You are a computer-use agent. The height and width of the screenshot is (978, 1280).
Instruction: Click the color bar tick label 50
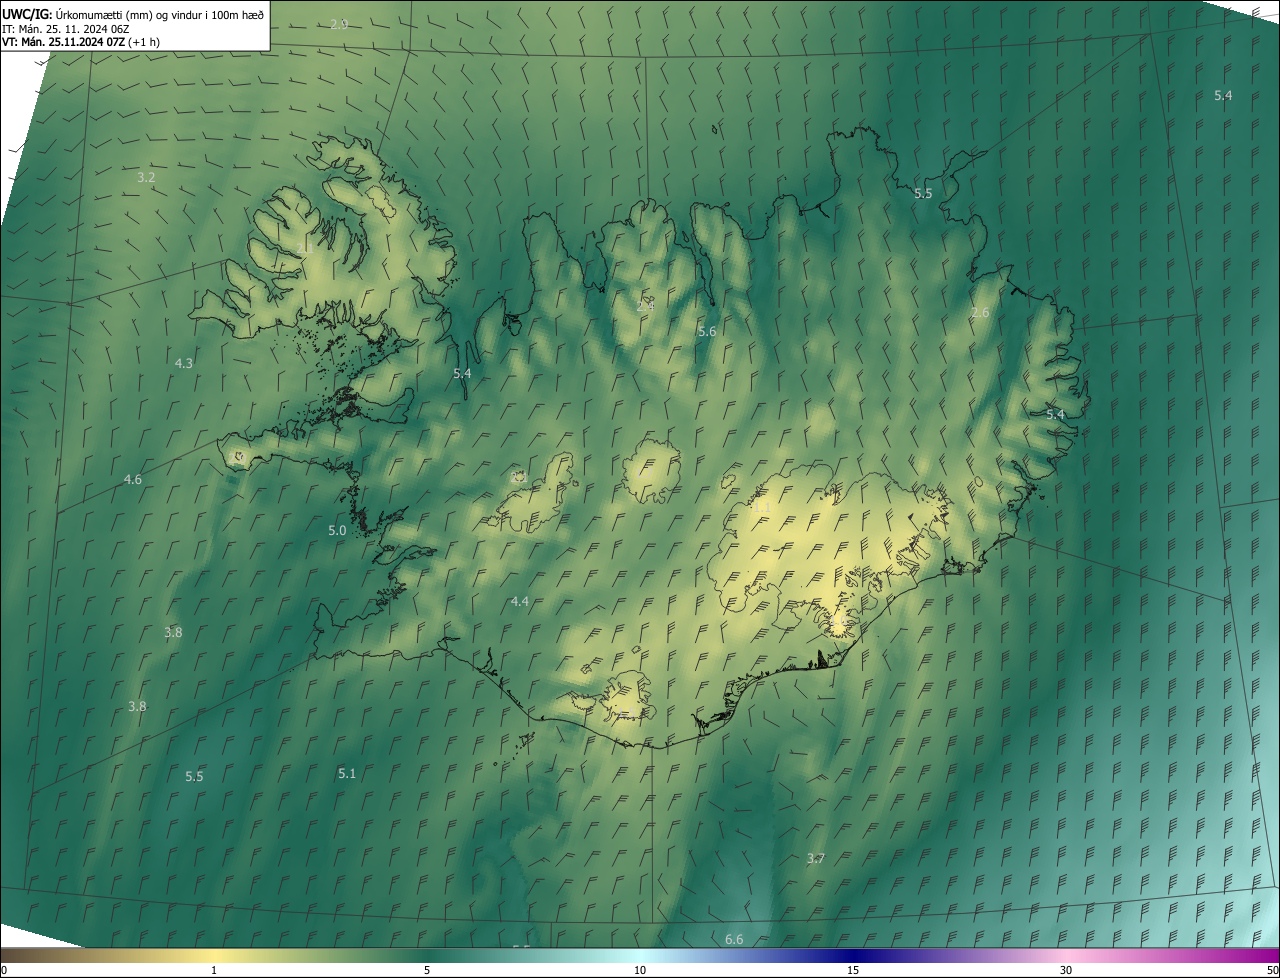pyautogui.click(x=1273, y=971)
